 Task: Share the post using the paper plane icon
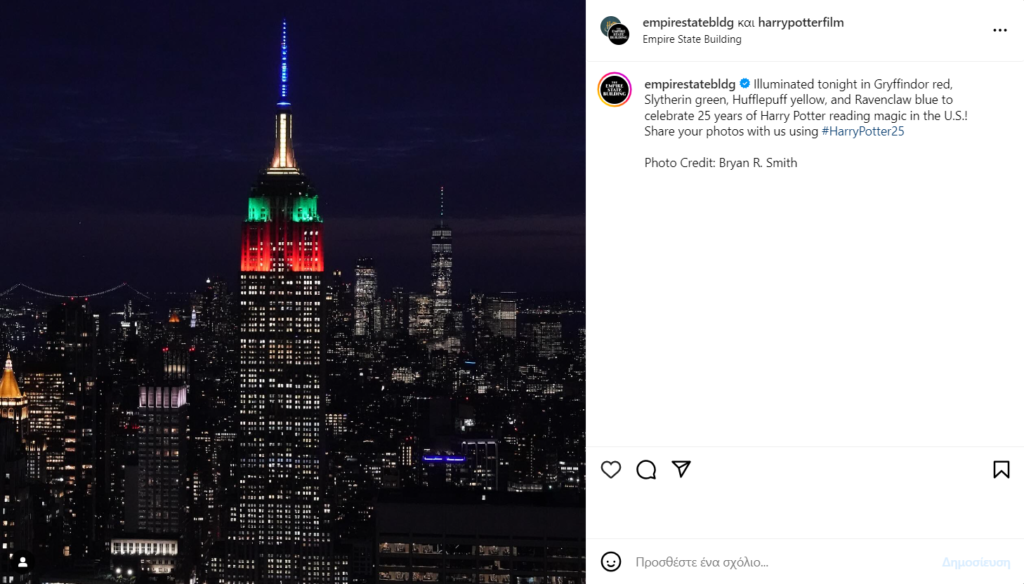point(681,468)
